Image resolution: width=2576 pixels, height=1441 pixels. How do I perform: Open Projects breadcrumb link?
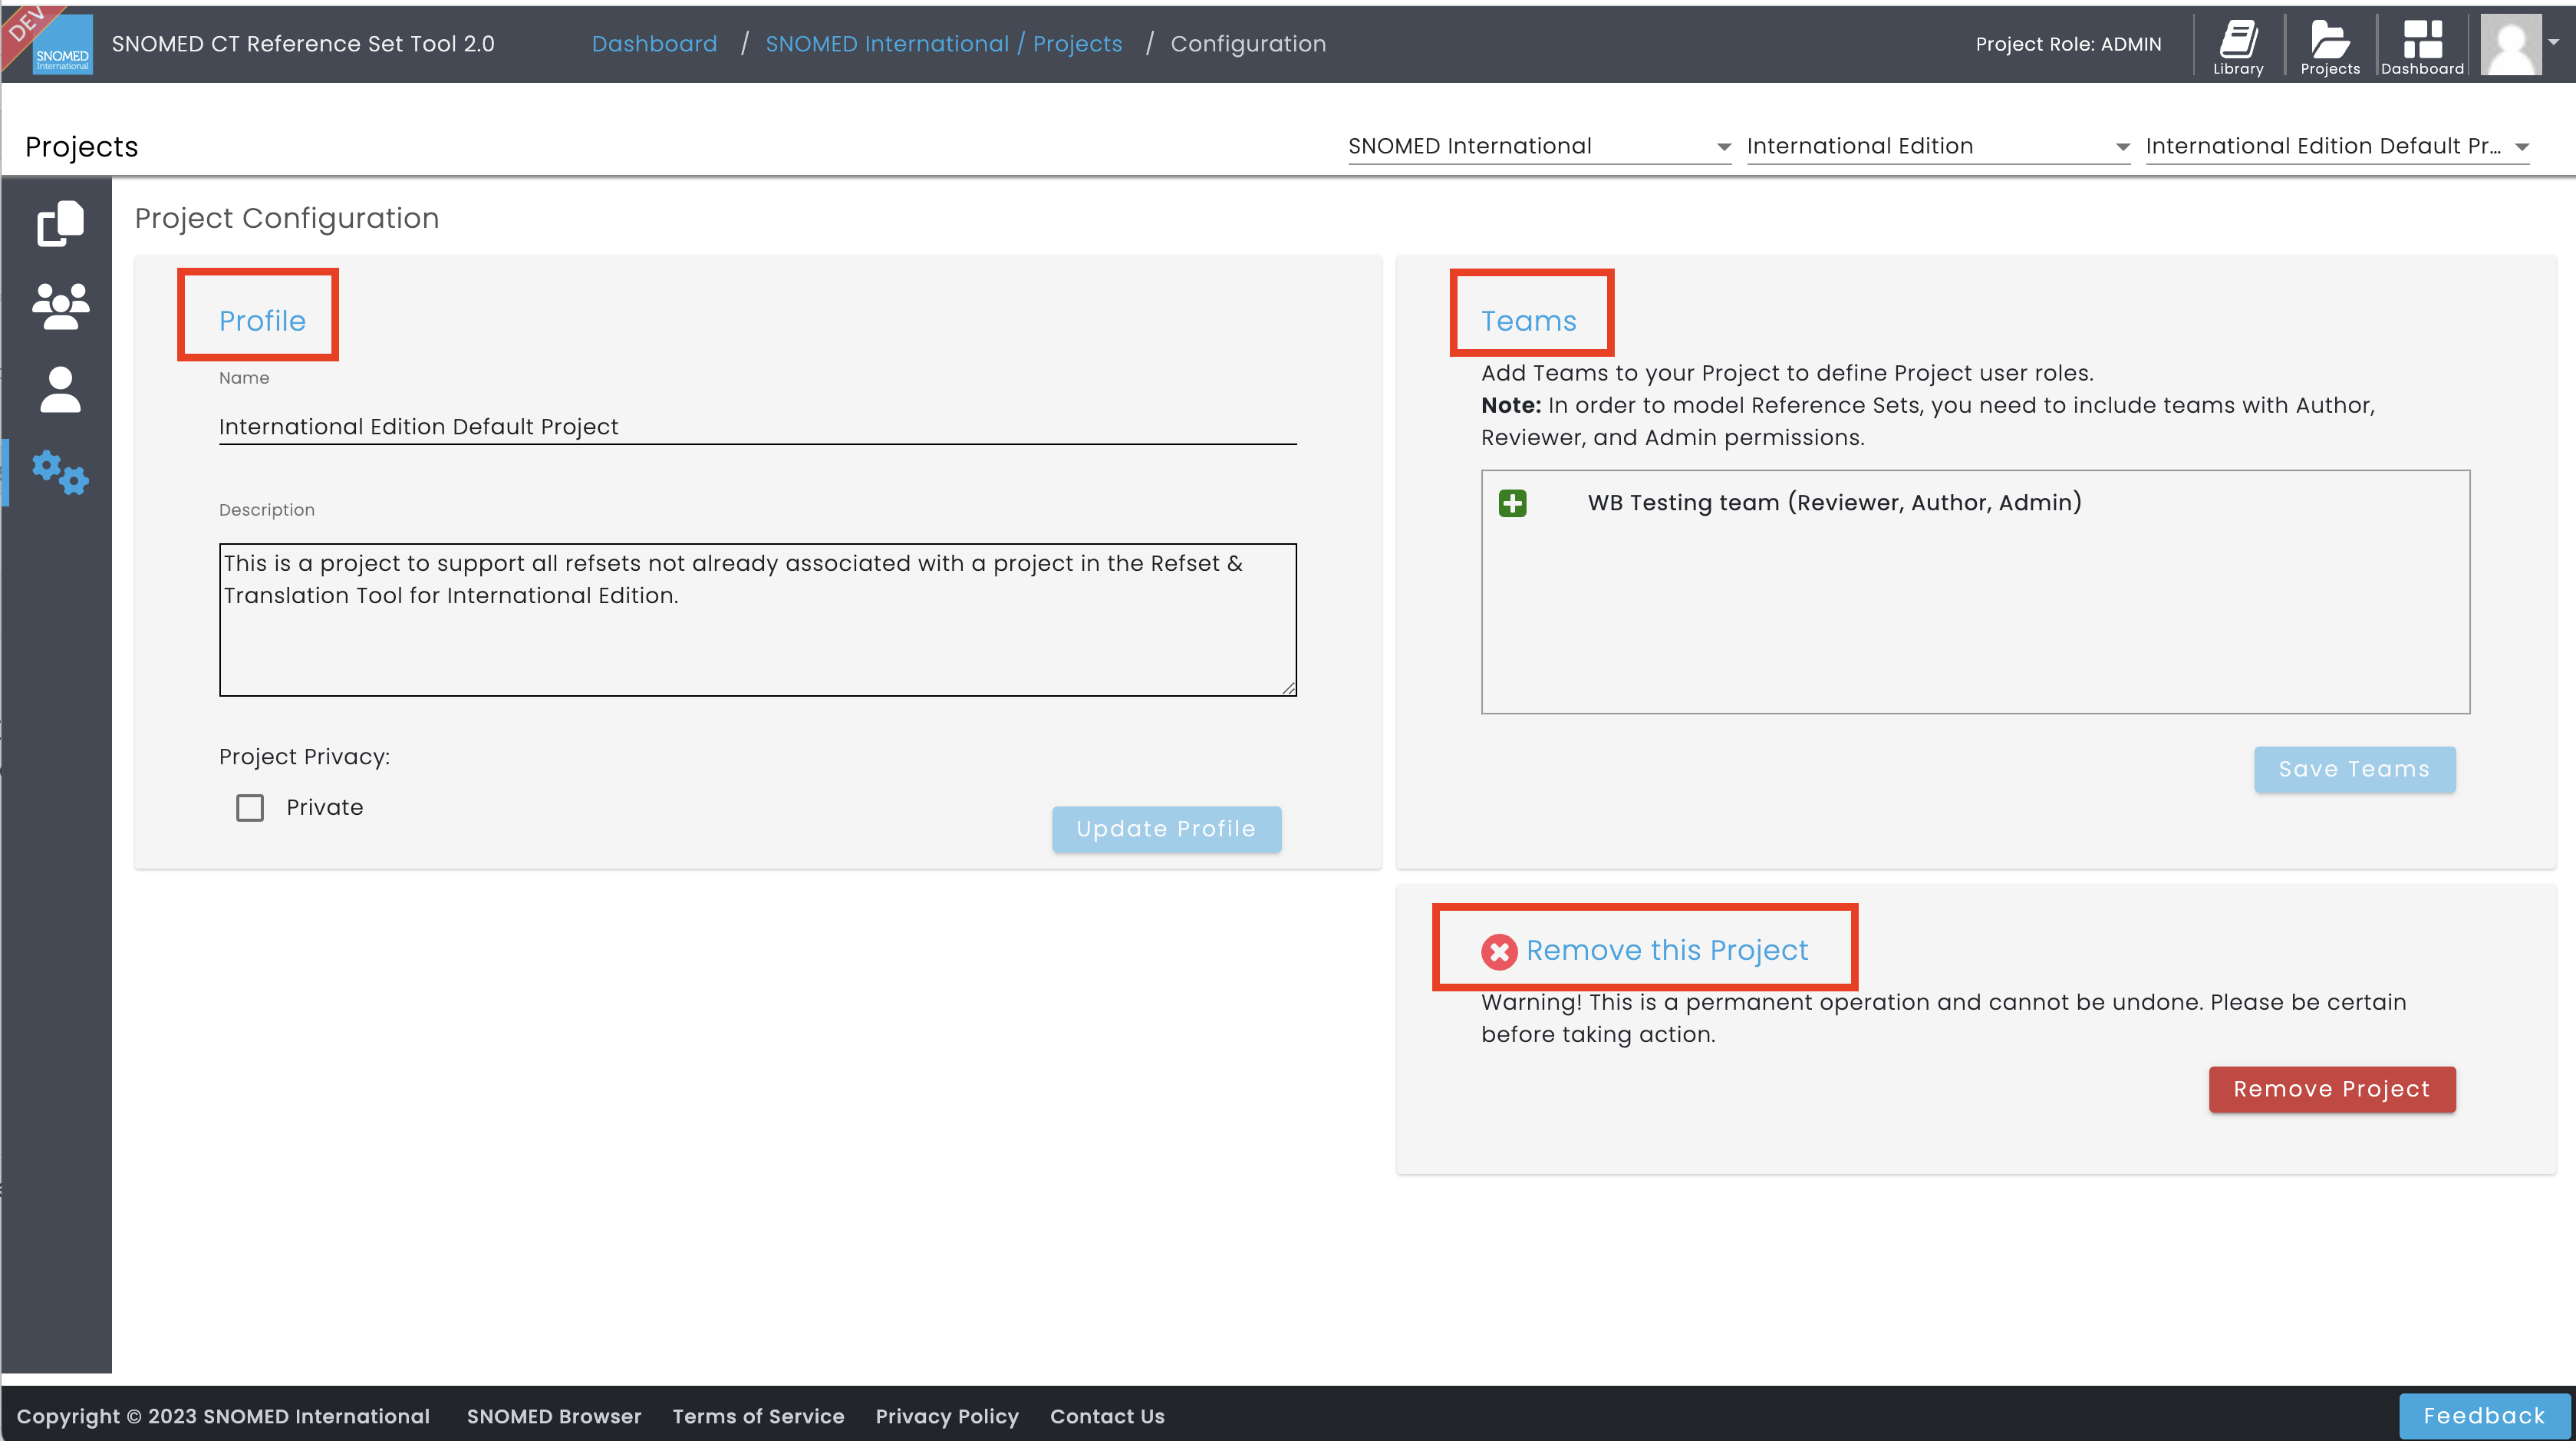coord(1077,44)
